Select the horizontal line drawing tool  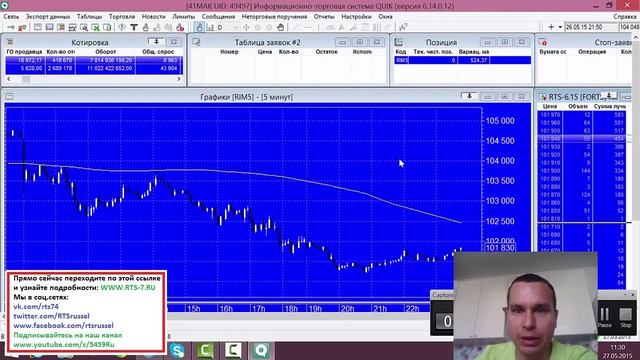tap(308, 27)
